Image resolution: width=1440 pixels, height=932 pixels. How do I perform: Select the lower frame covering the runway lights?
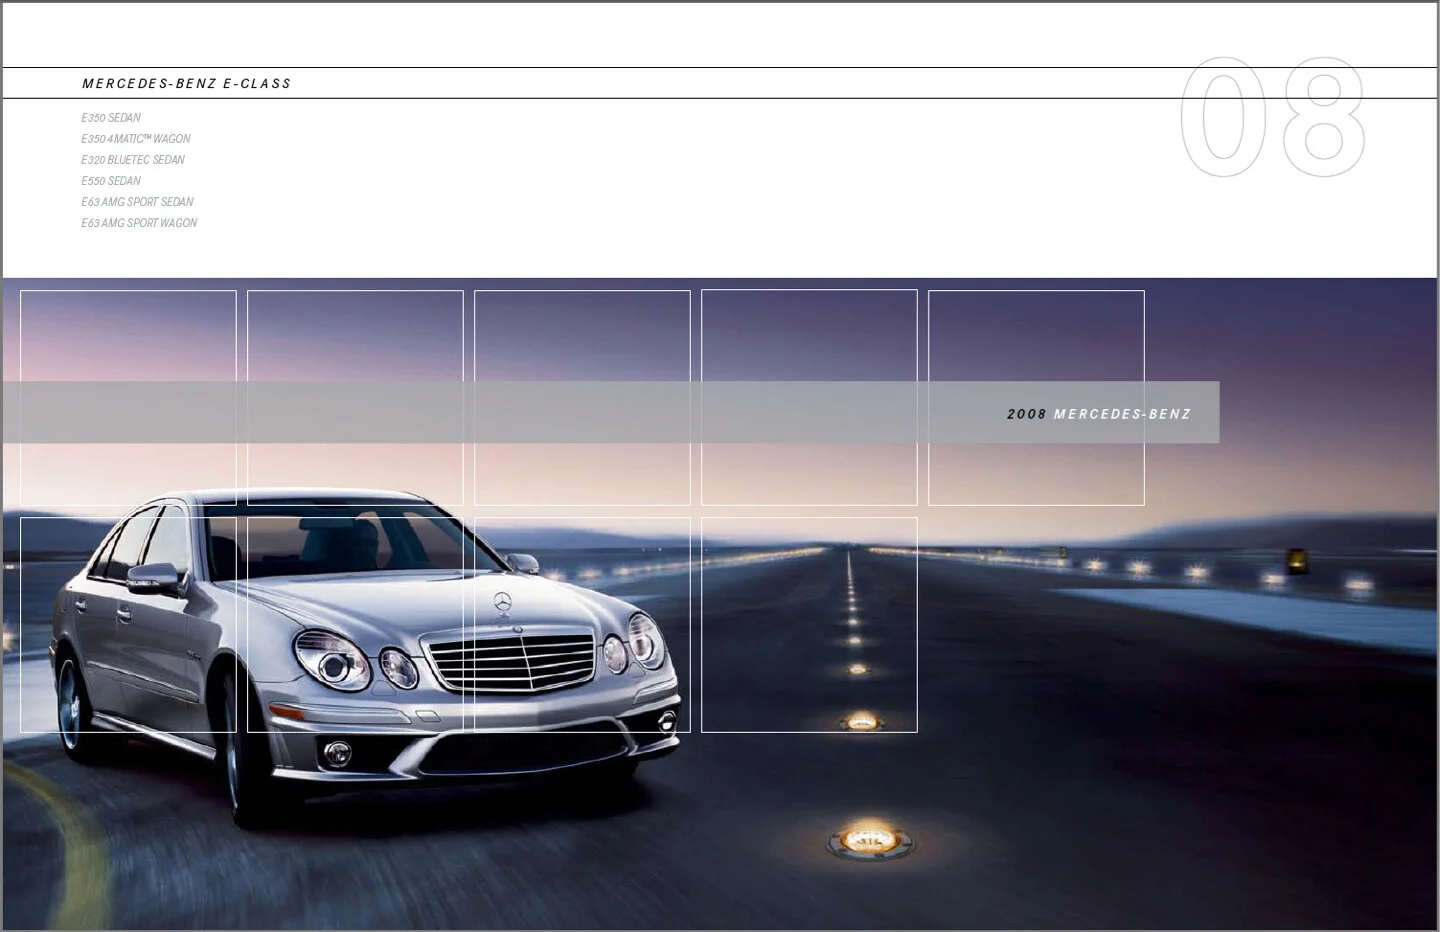[x=809, y=625]
